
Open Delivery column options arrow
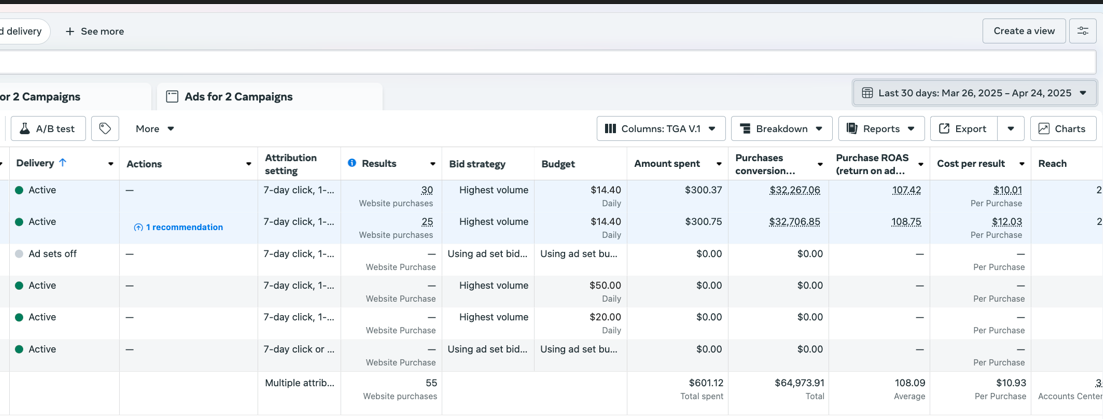pos(110,164)
